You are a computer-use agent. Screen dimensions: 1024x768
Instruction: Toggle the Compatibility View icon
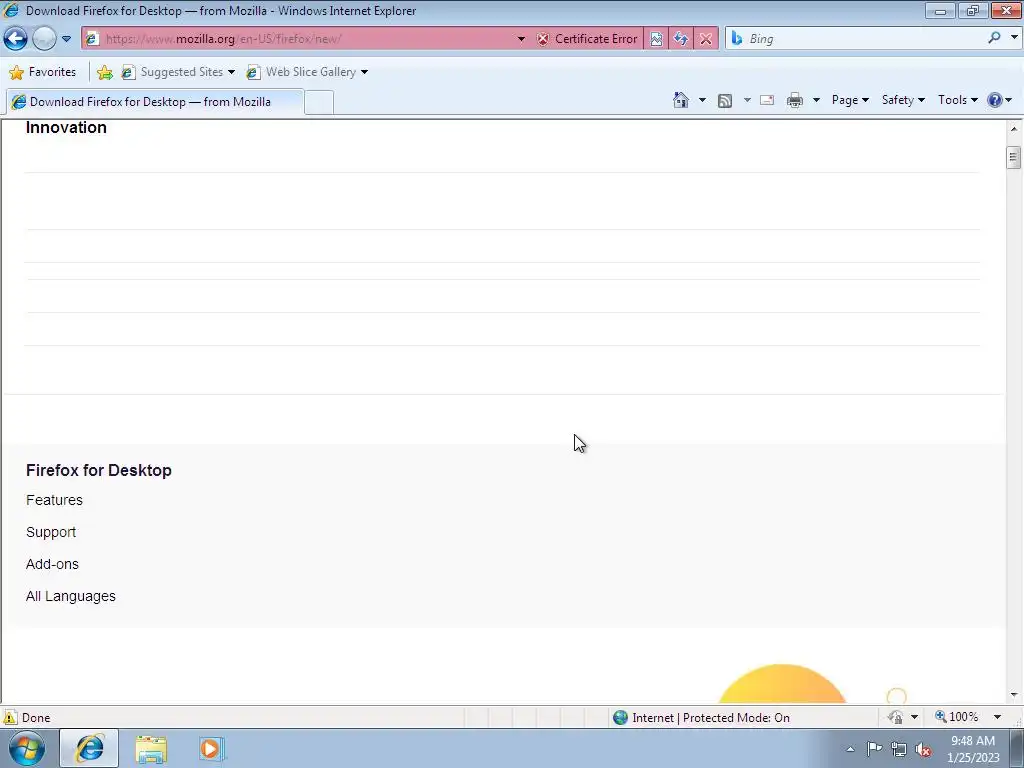coord(656,39)
